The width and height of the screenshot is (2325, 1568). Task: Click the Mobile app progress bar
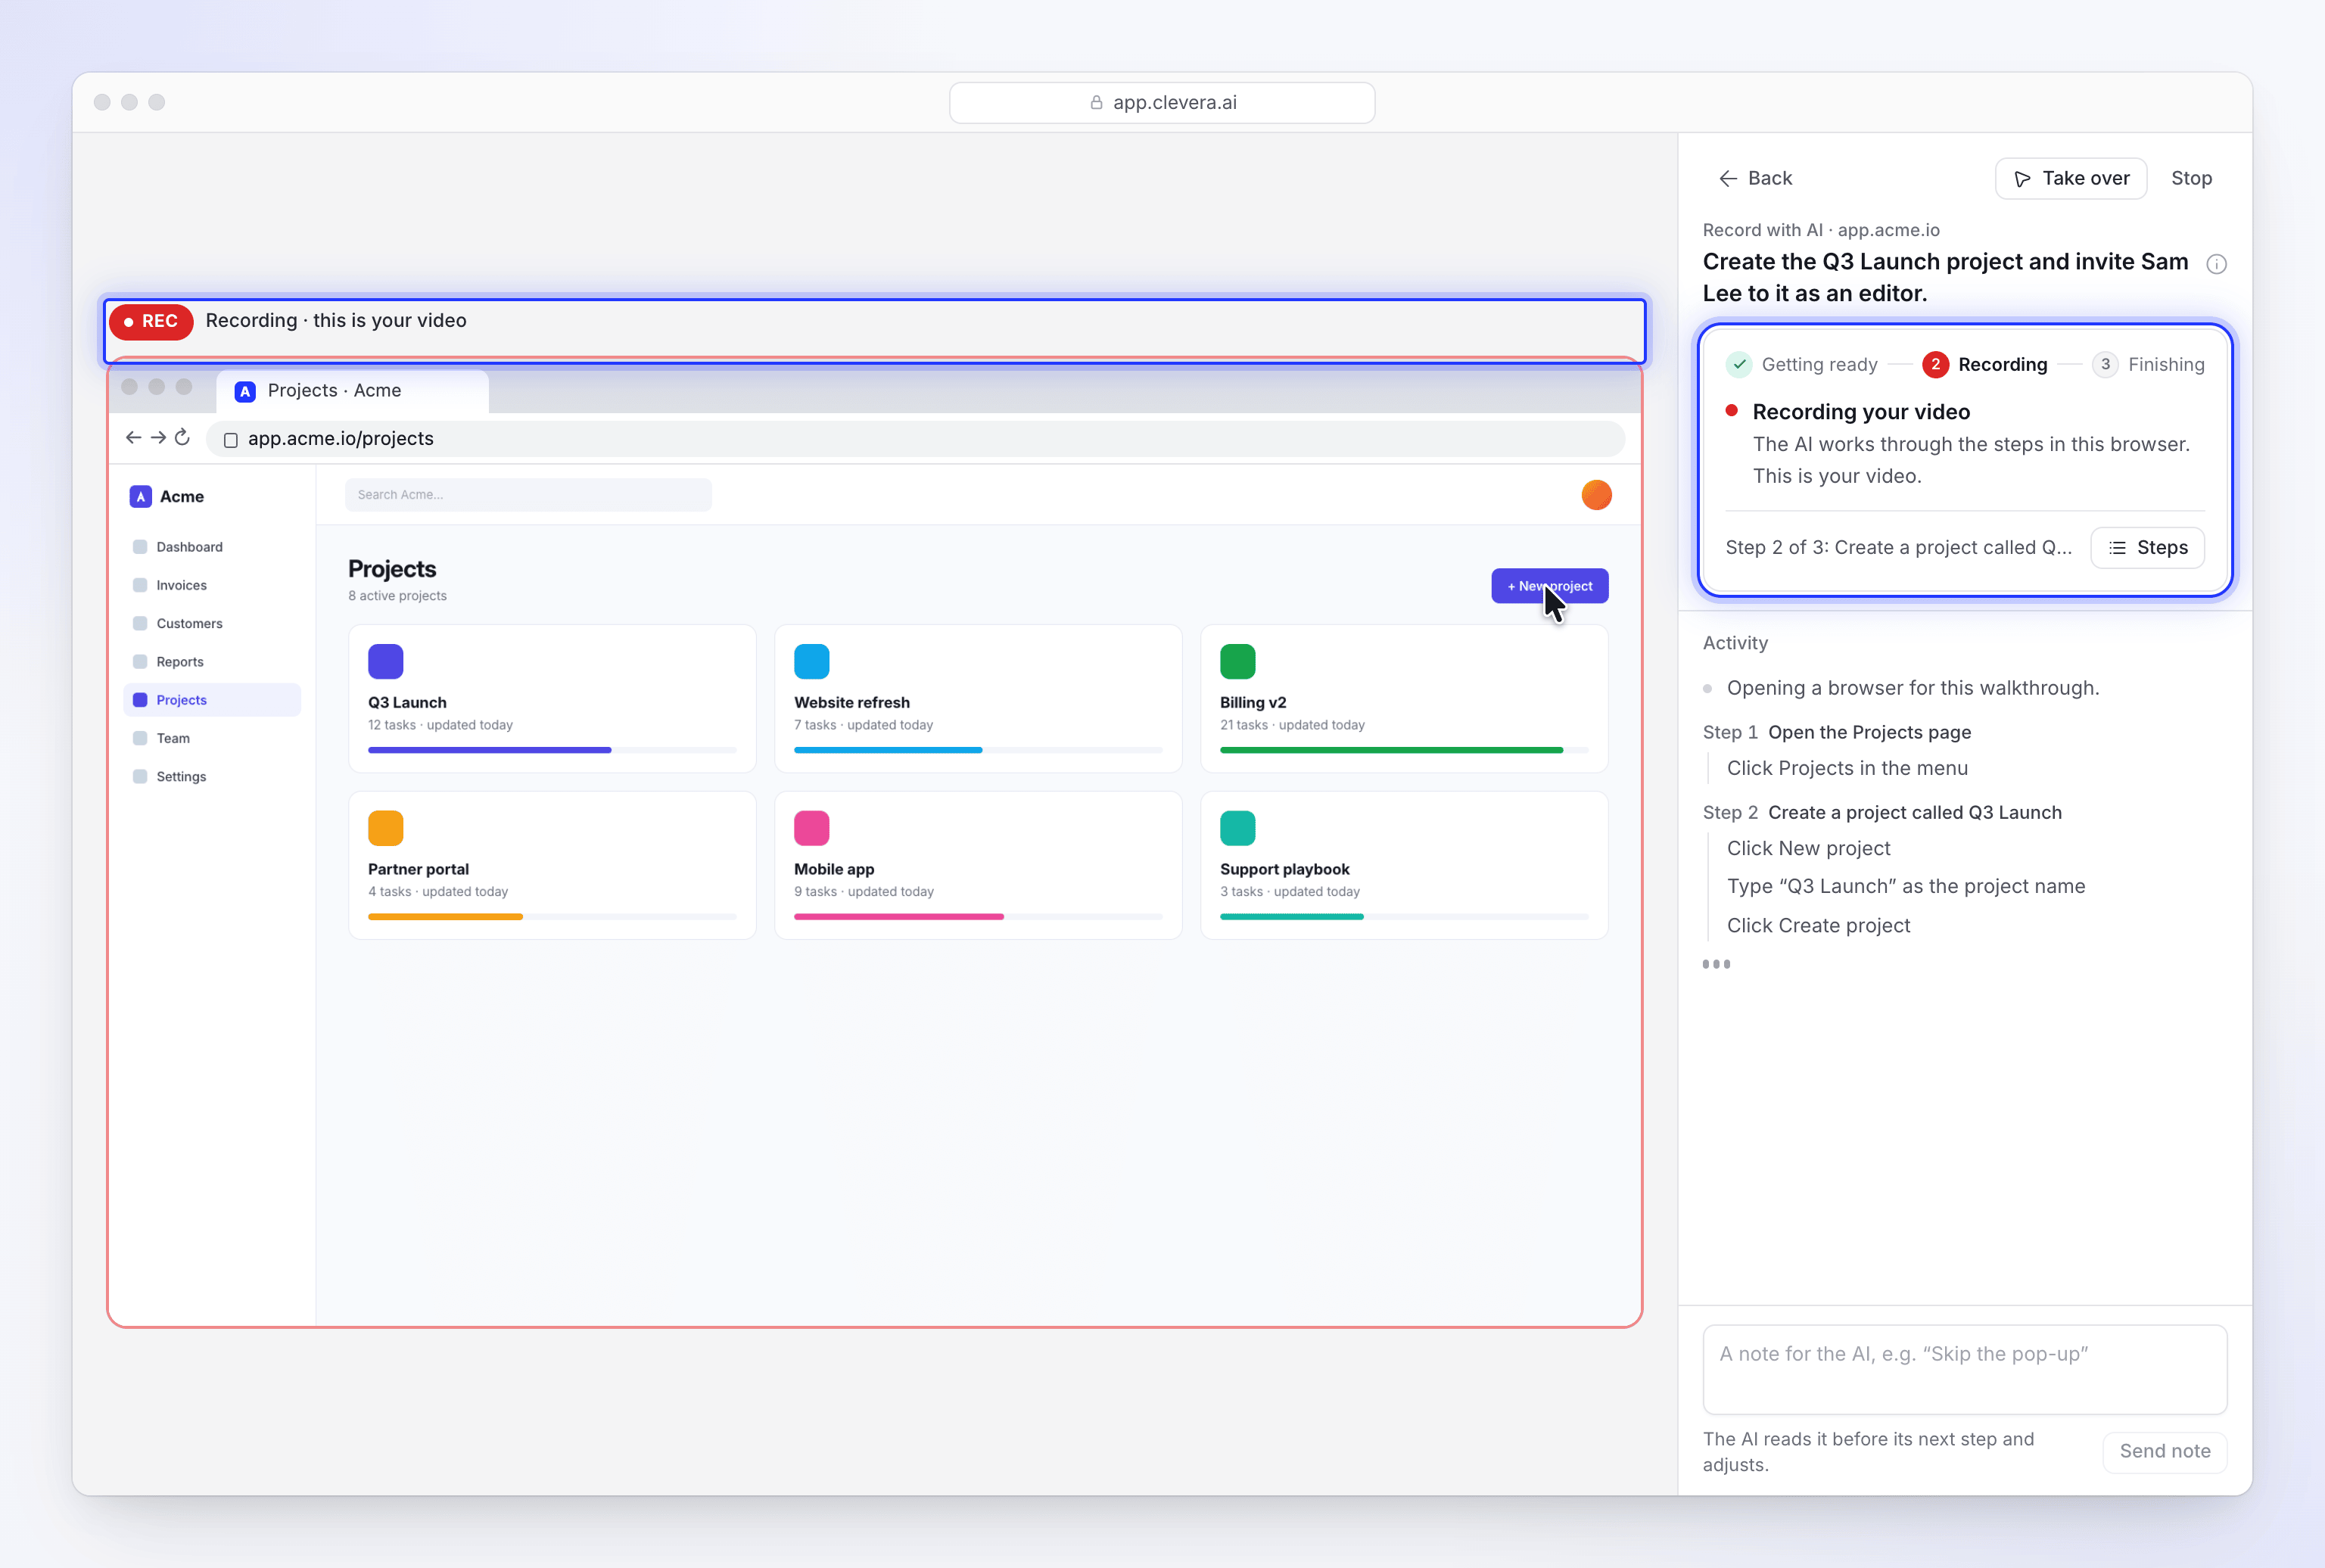click(x=978, y=917)
